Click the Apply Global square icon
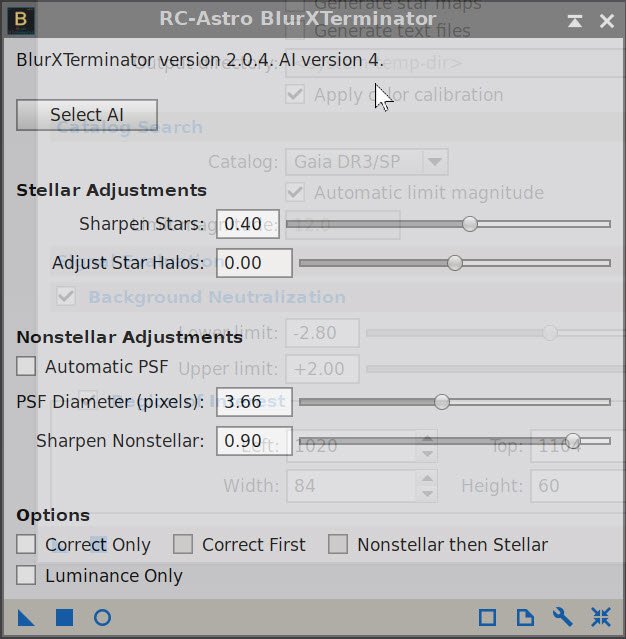The image size is (626, 639). coord(64,617)
